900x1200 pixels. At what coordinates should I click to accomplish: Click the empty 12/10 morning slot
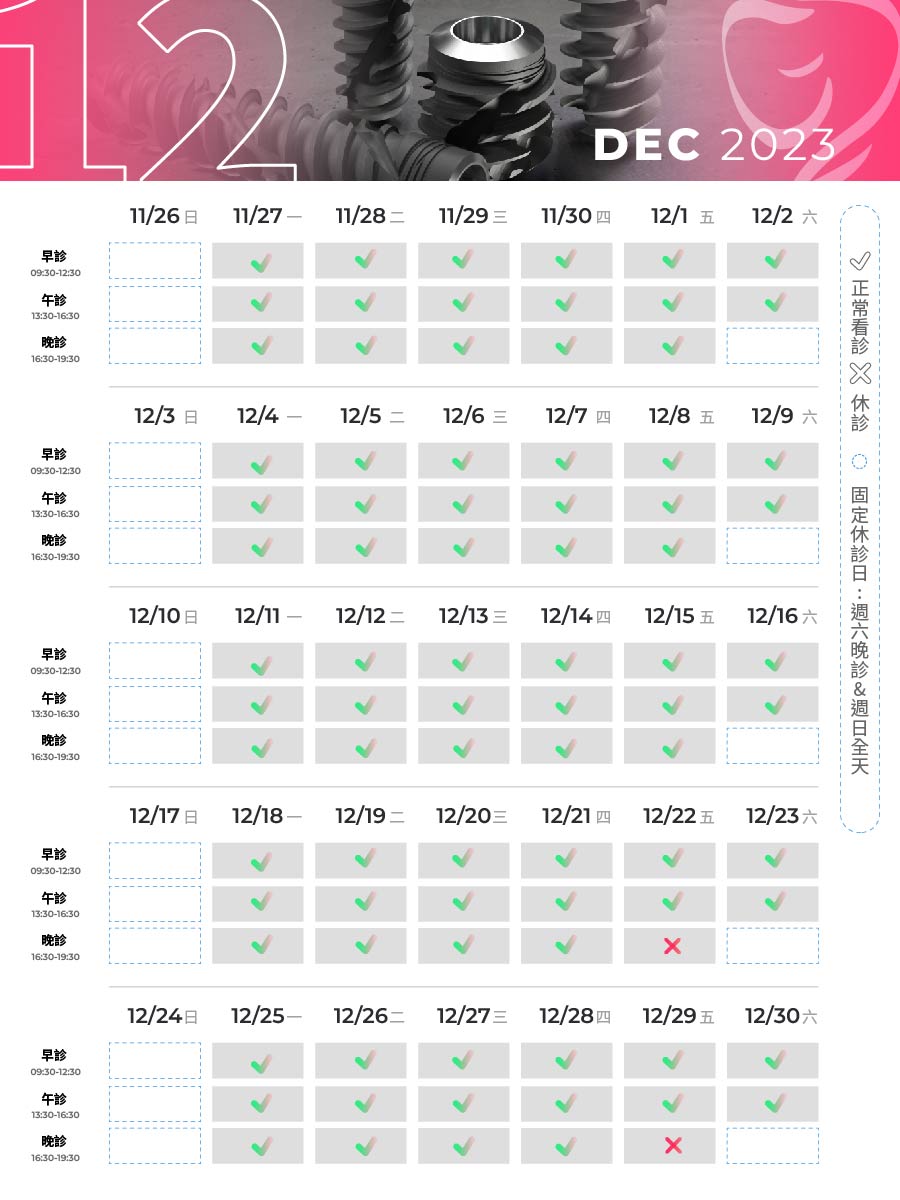coord(155,661)
